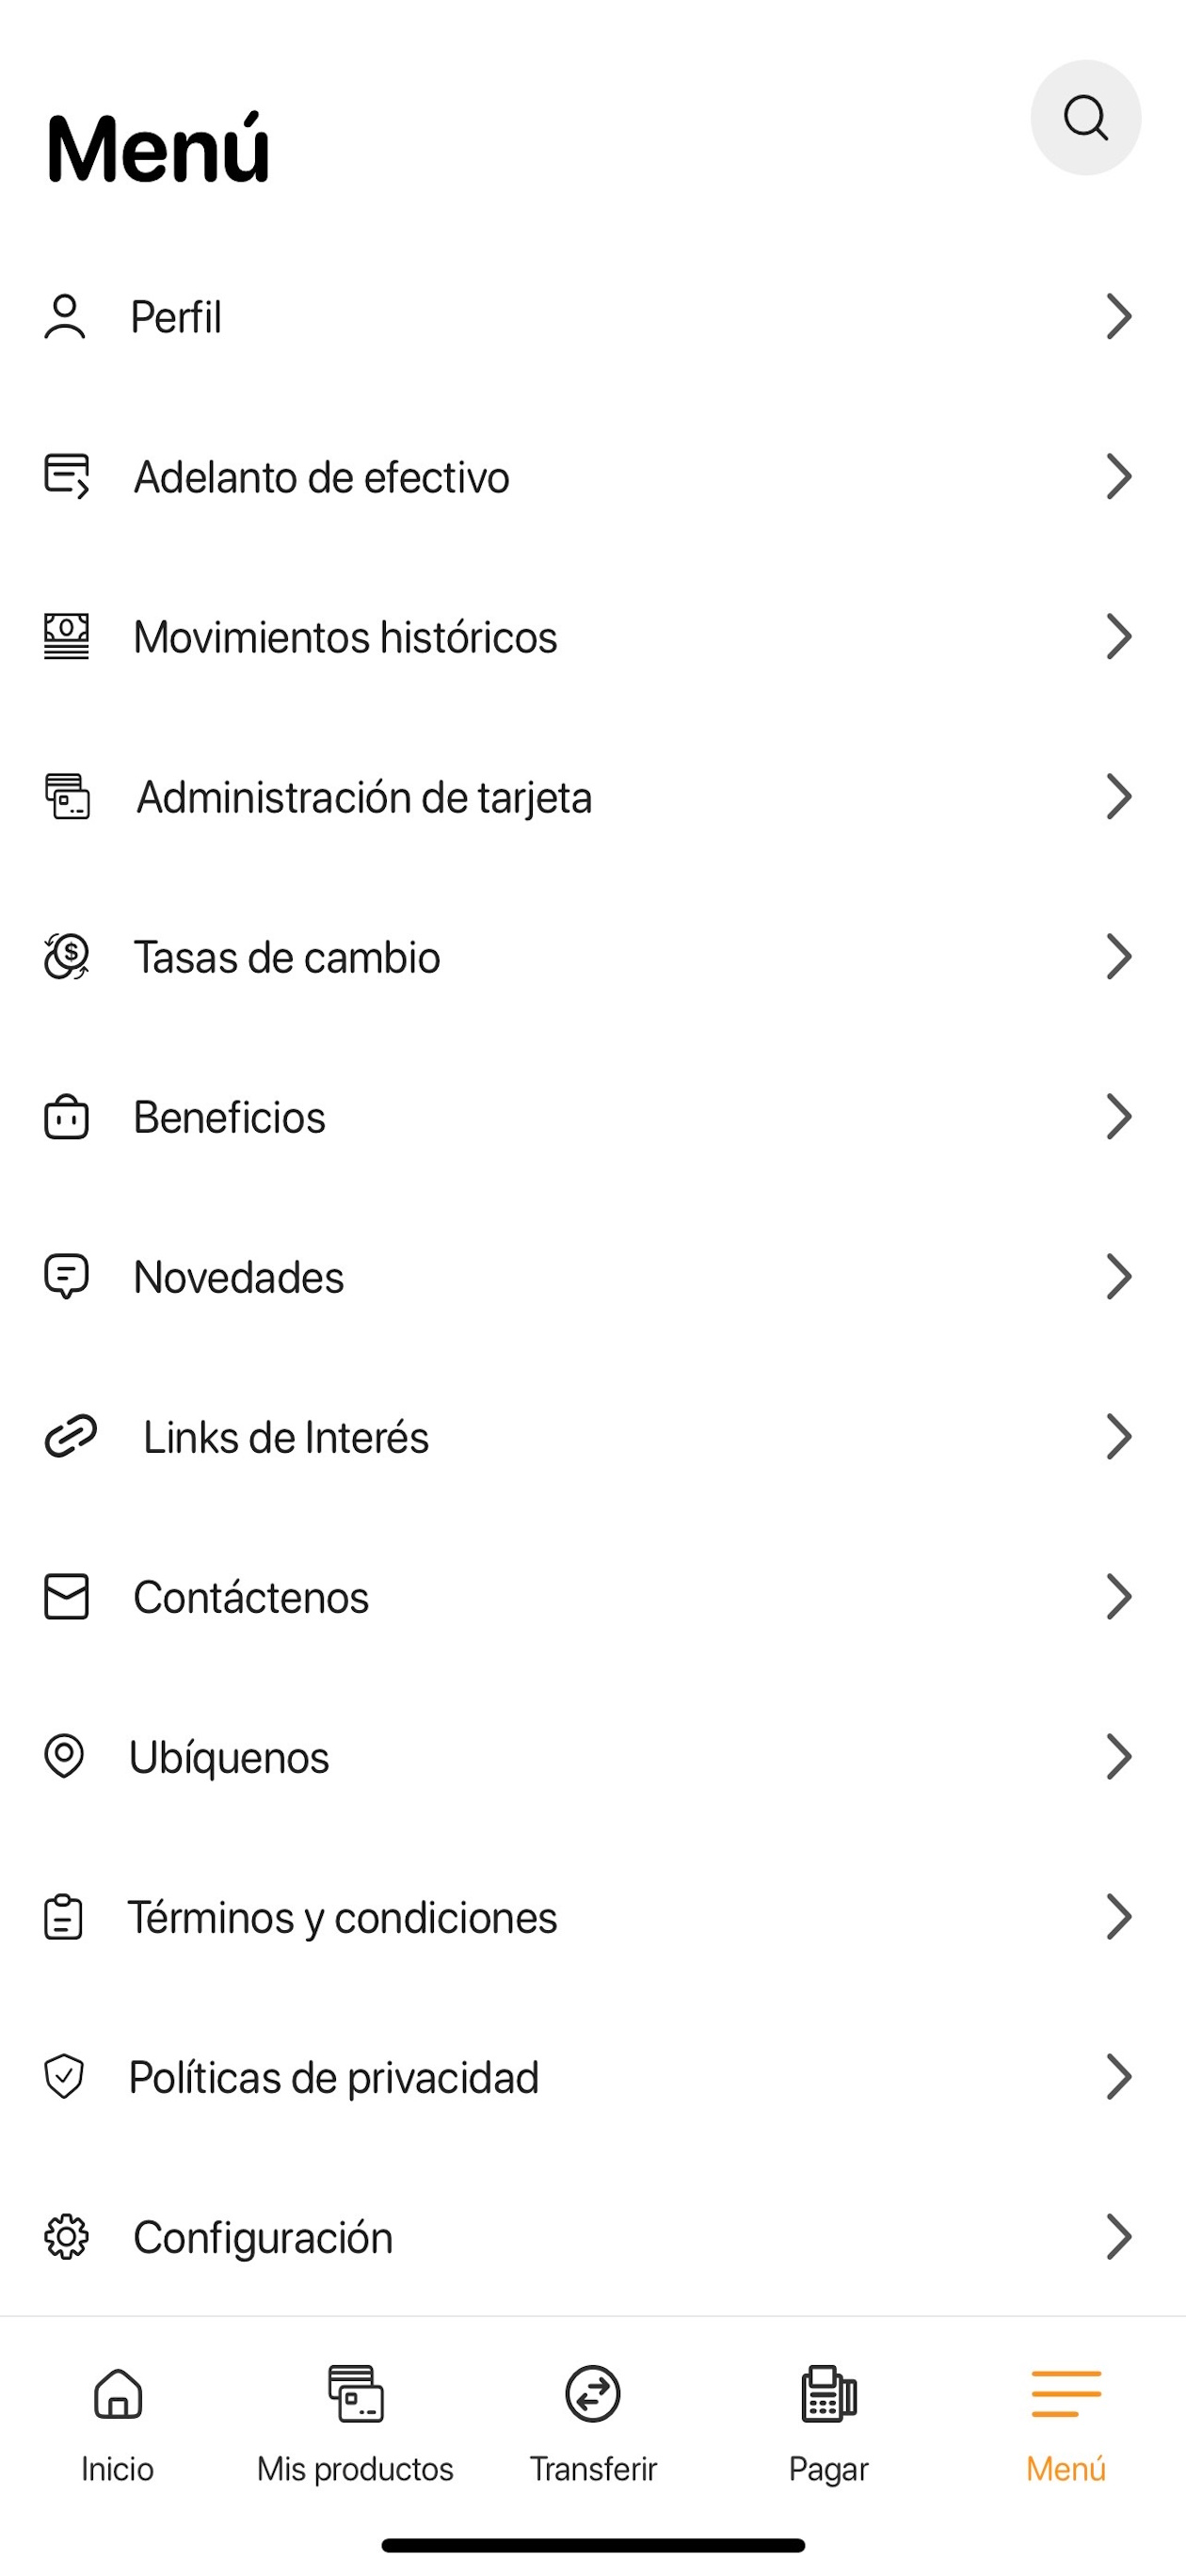Tap the Tasas de cambio currency icon
Screen dimensions: 1186x2576
click(67, 957)
